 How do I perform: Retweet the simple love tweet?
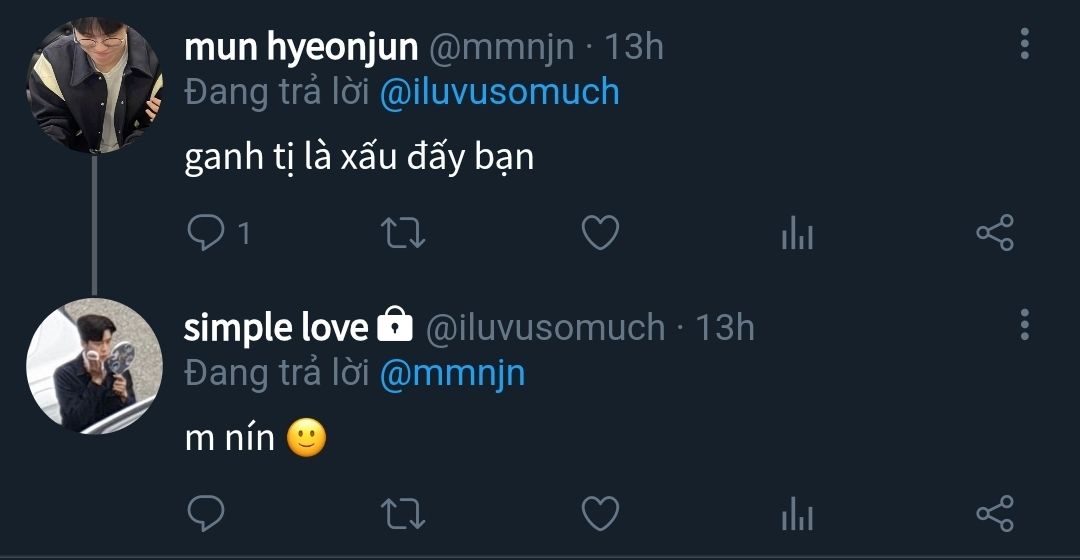point(404,514)
